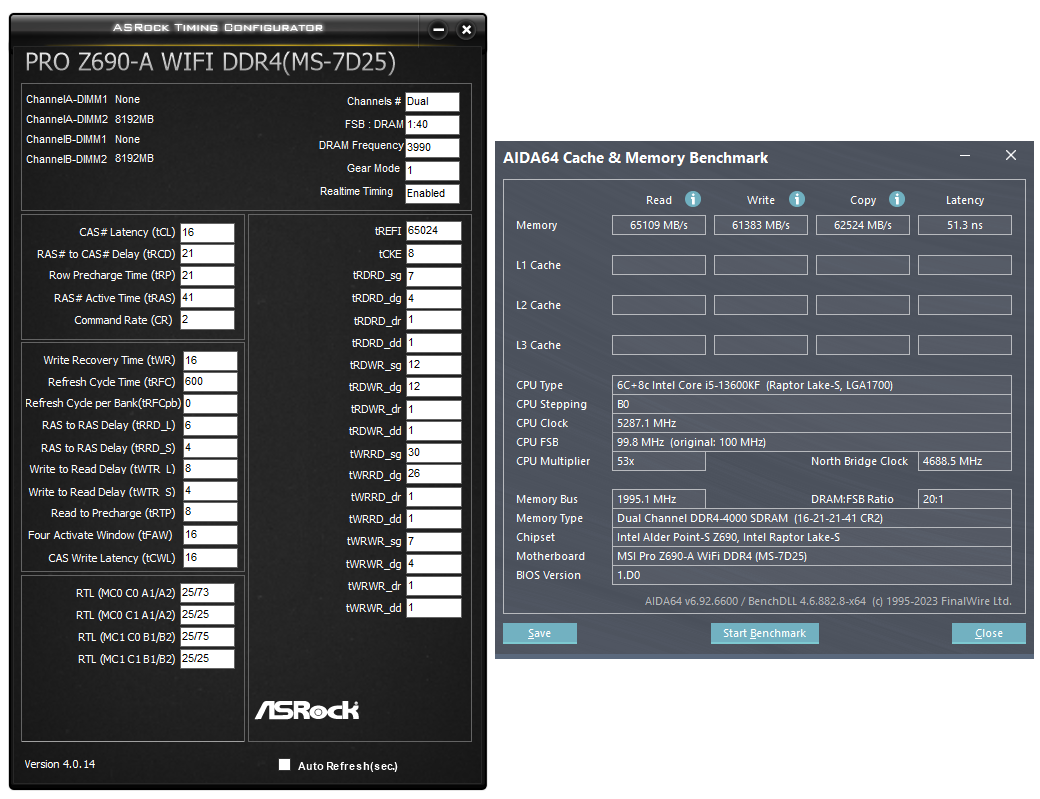Image resolution: width=1040 pixels, height=799 pixels.
Task: Click the tREFI value field
Action: (434, 231)
